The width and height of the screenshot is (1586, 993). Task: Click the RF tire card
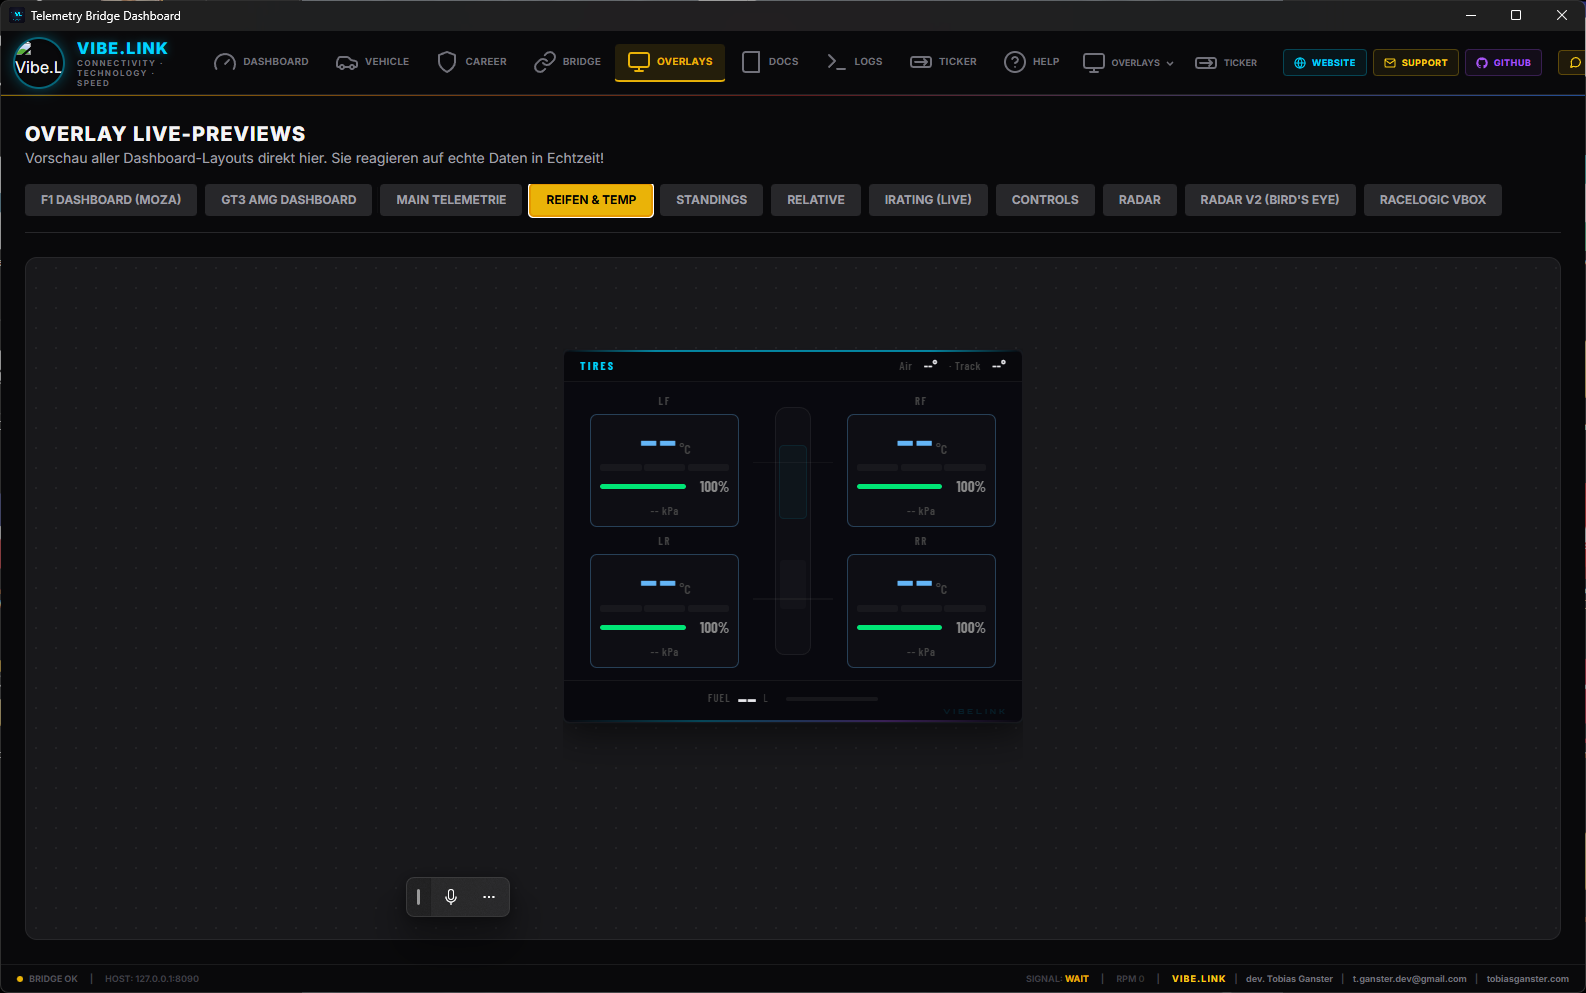click(921, 470)
